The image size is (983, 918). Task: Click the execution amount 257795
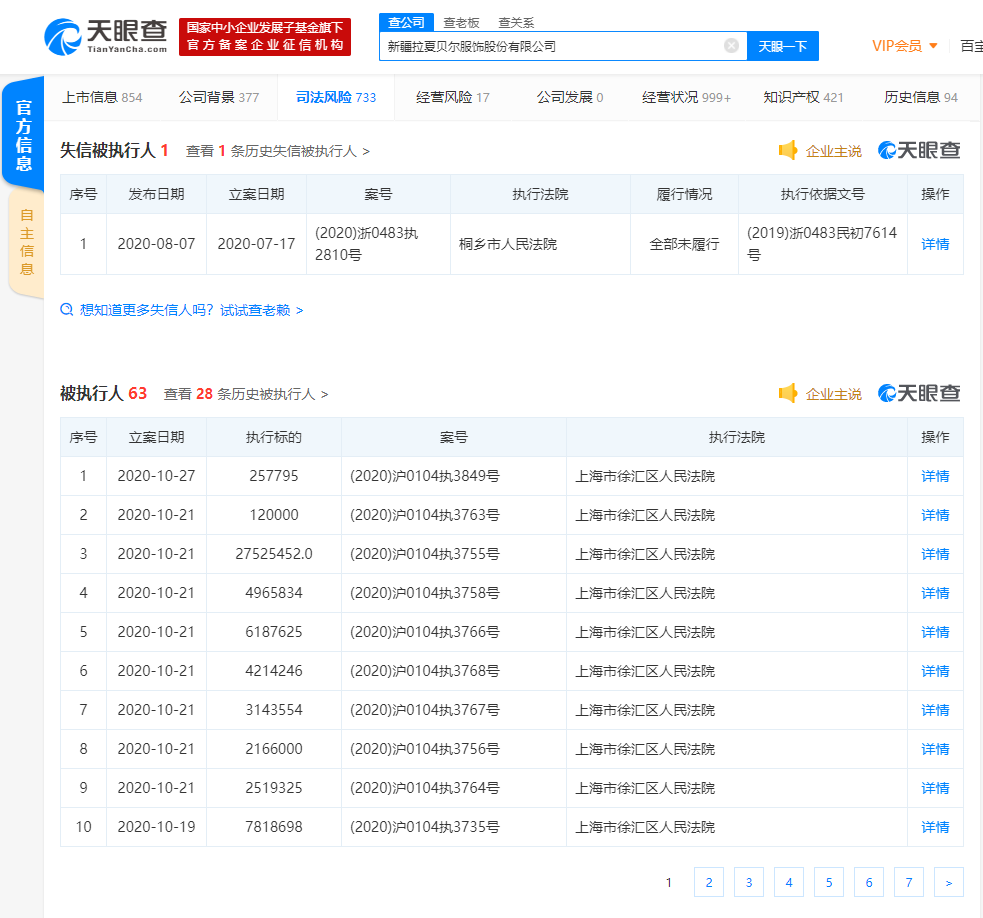click(x=274, y=476)
